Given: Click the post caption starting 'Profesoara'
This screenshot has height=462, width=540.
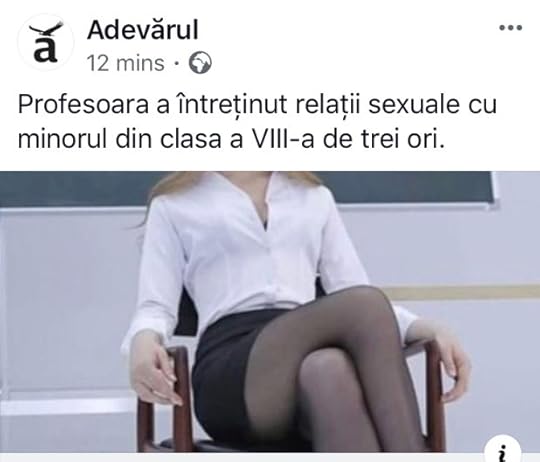Looking at the screenshot, I should coord(257,122).
